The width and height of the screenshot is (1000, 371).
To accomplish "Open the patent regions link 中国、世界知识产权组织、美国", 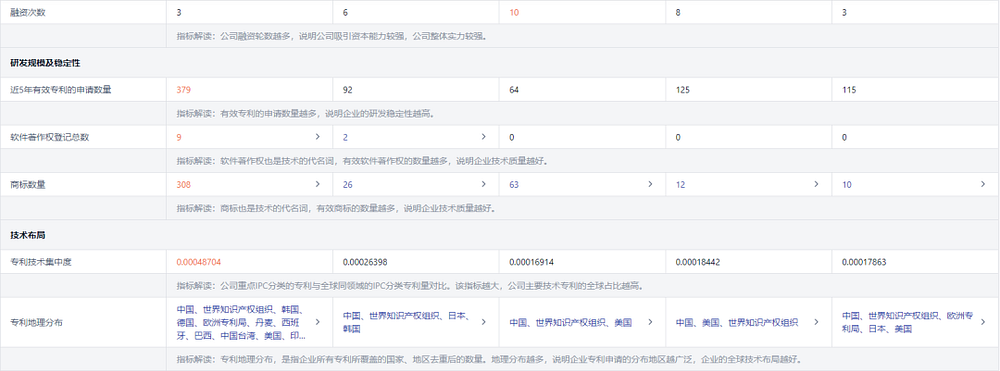I will pos(570,323).
